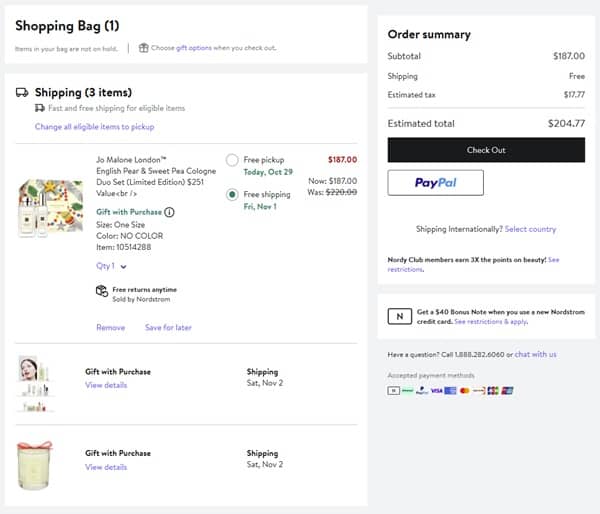Pay with the PayPal button
Screen dimensions: 600x514
pos(435,183)
